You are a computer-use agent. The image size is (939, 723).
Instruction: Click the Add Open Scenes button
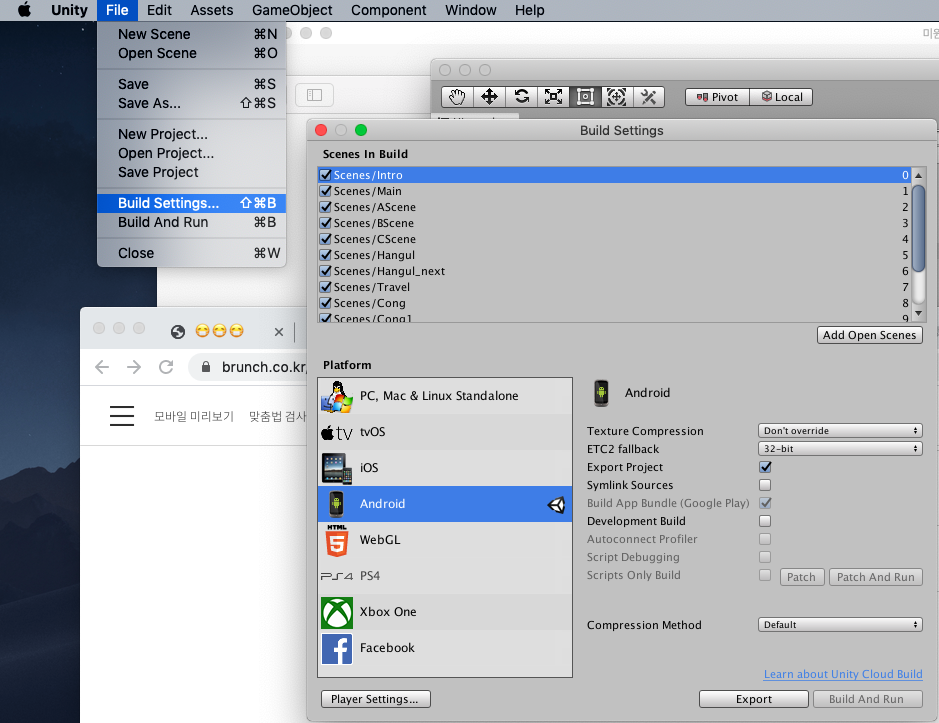click(870, 335)
